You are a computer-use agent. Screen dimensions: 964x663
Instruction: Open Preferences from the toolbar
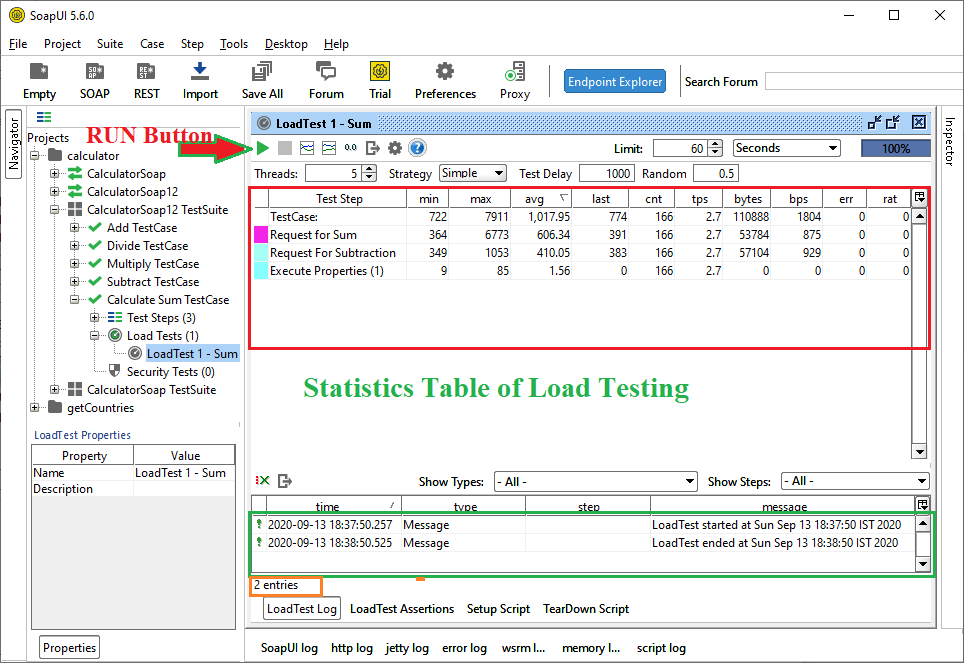445,81
